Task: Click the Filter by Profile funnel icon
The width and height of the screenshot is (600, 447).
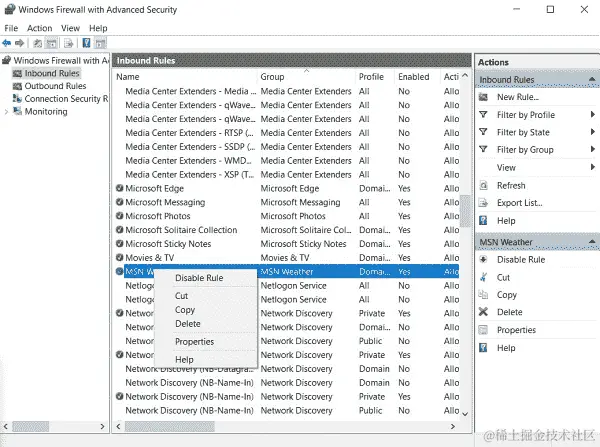Action: [x=483, y=114]
